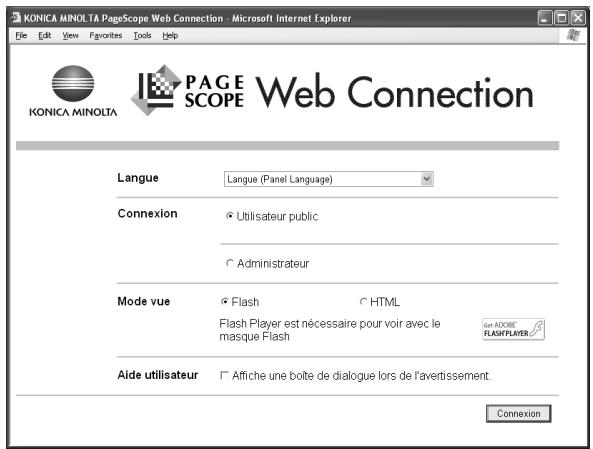Viewport: 593px width, 449px height.
Task: Minimize the Internet Explorer window
Action: [545, 18]
